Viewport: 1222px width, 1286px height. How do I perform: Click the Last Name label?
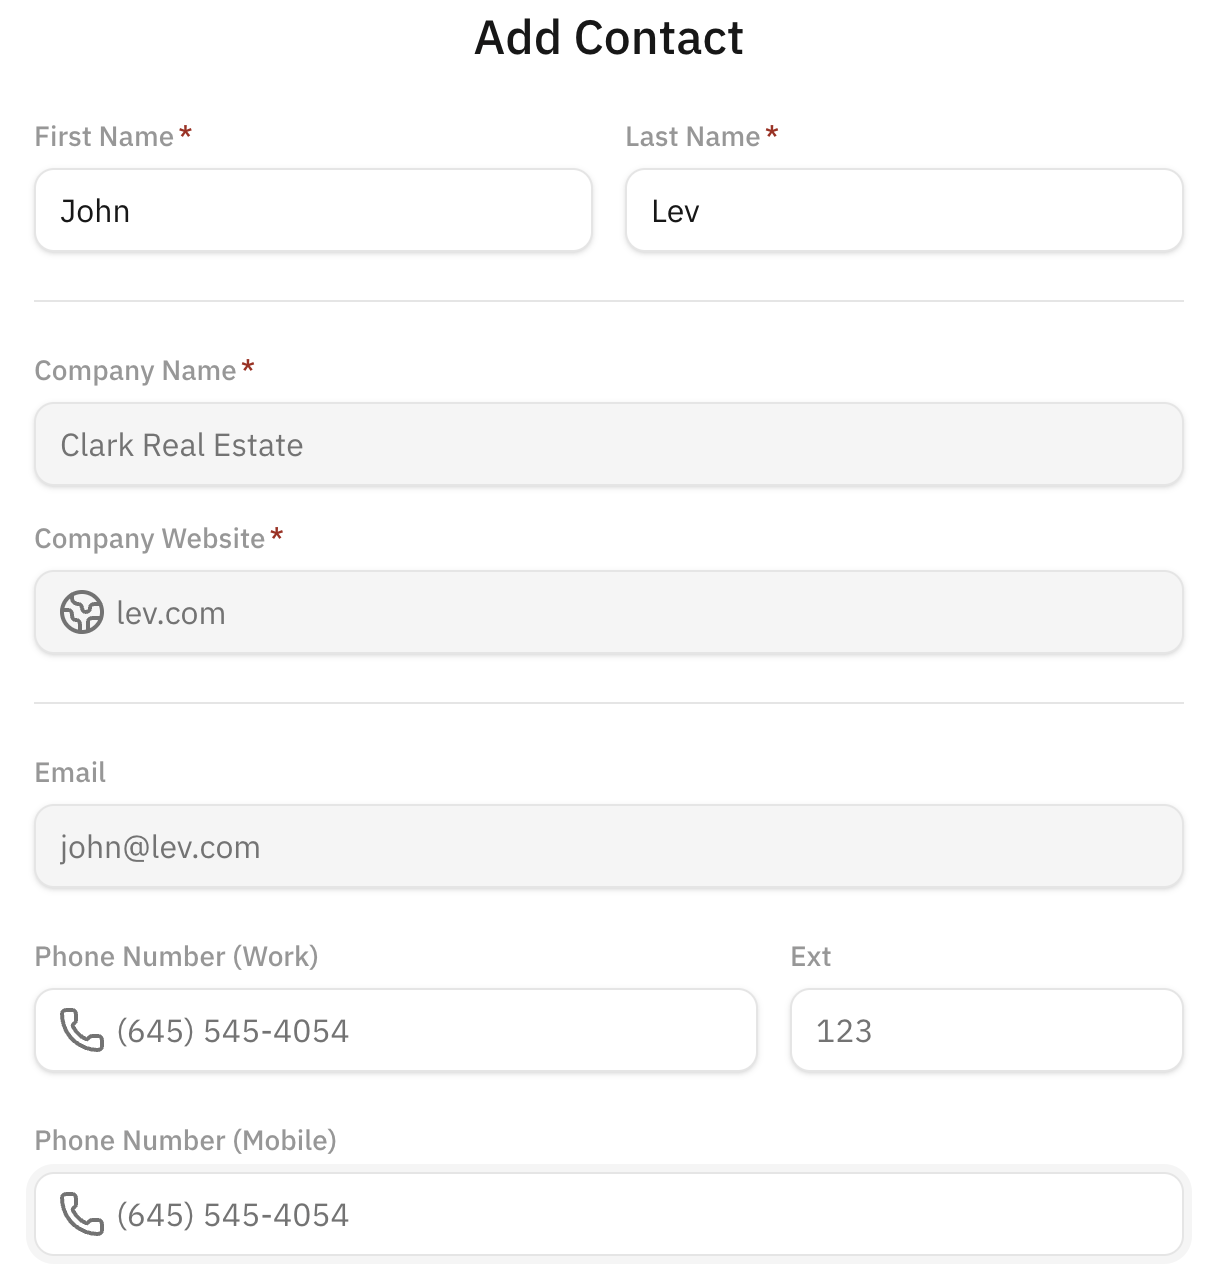692,137
